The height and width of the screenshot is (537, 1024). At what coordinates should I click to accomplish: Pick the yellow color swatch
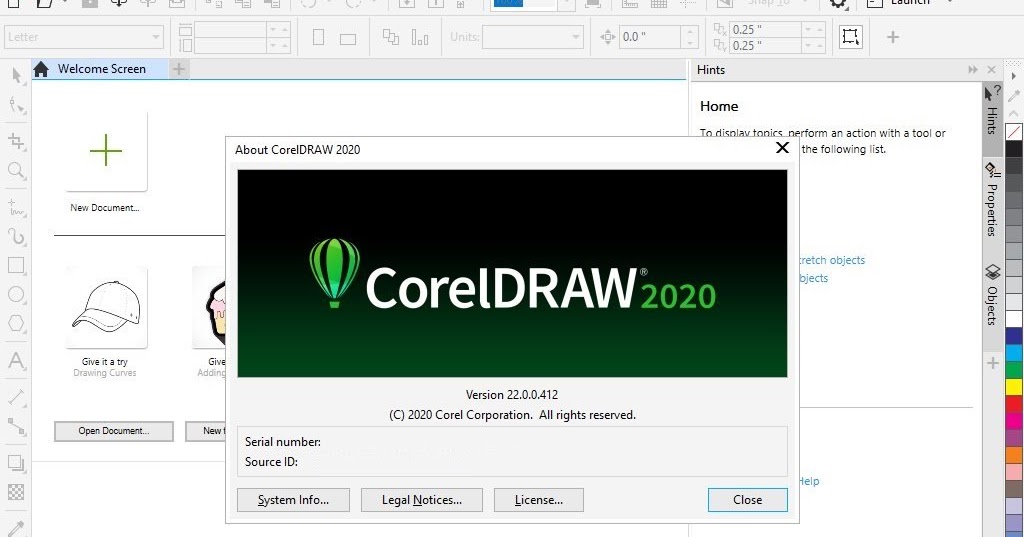tap(1014, 387)
